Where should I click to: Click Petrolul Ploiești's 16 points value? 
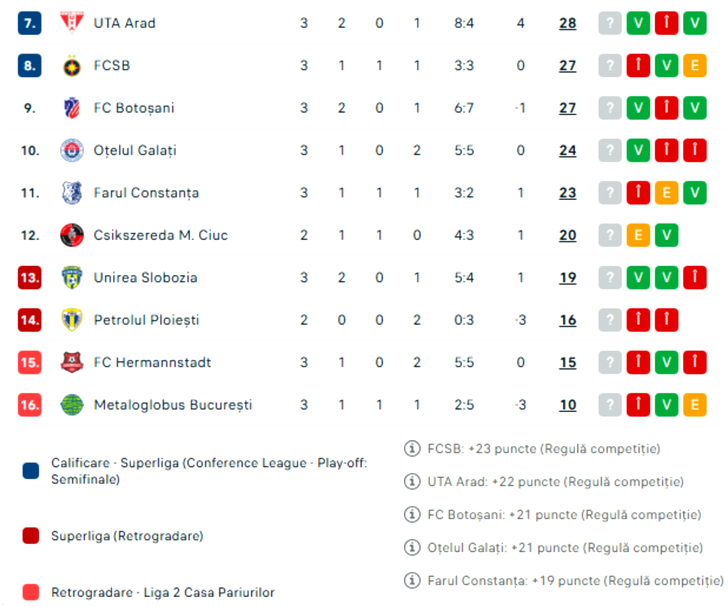tap(568, 320)
